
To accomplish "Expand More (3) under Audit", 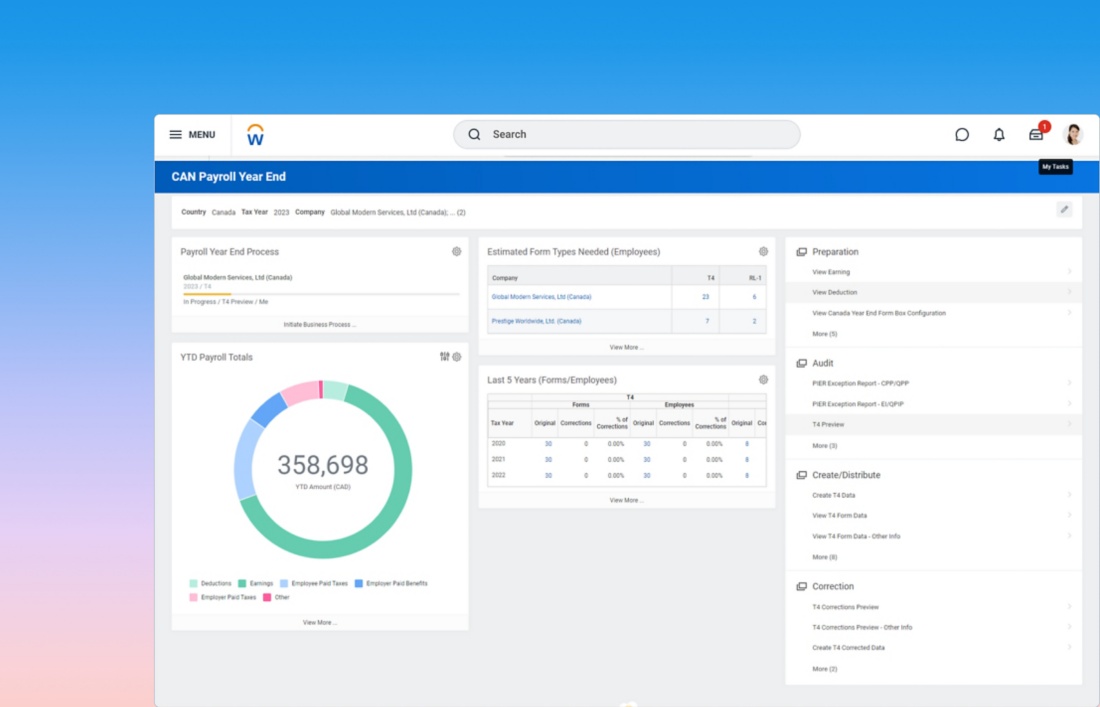I will 825,446.
